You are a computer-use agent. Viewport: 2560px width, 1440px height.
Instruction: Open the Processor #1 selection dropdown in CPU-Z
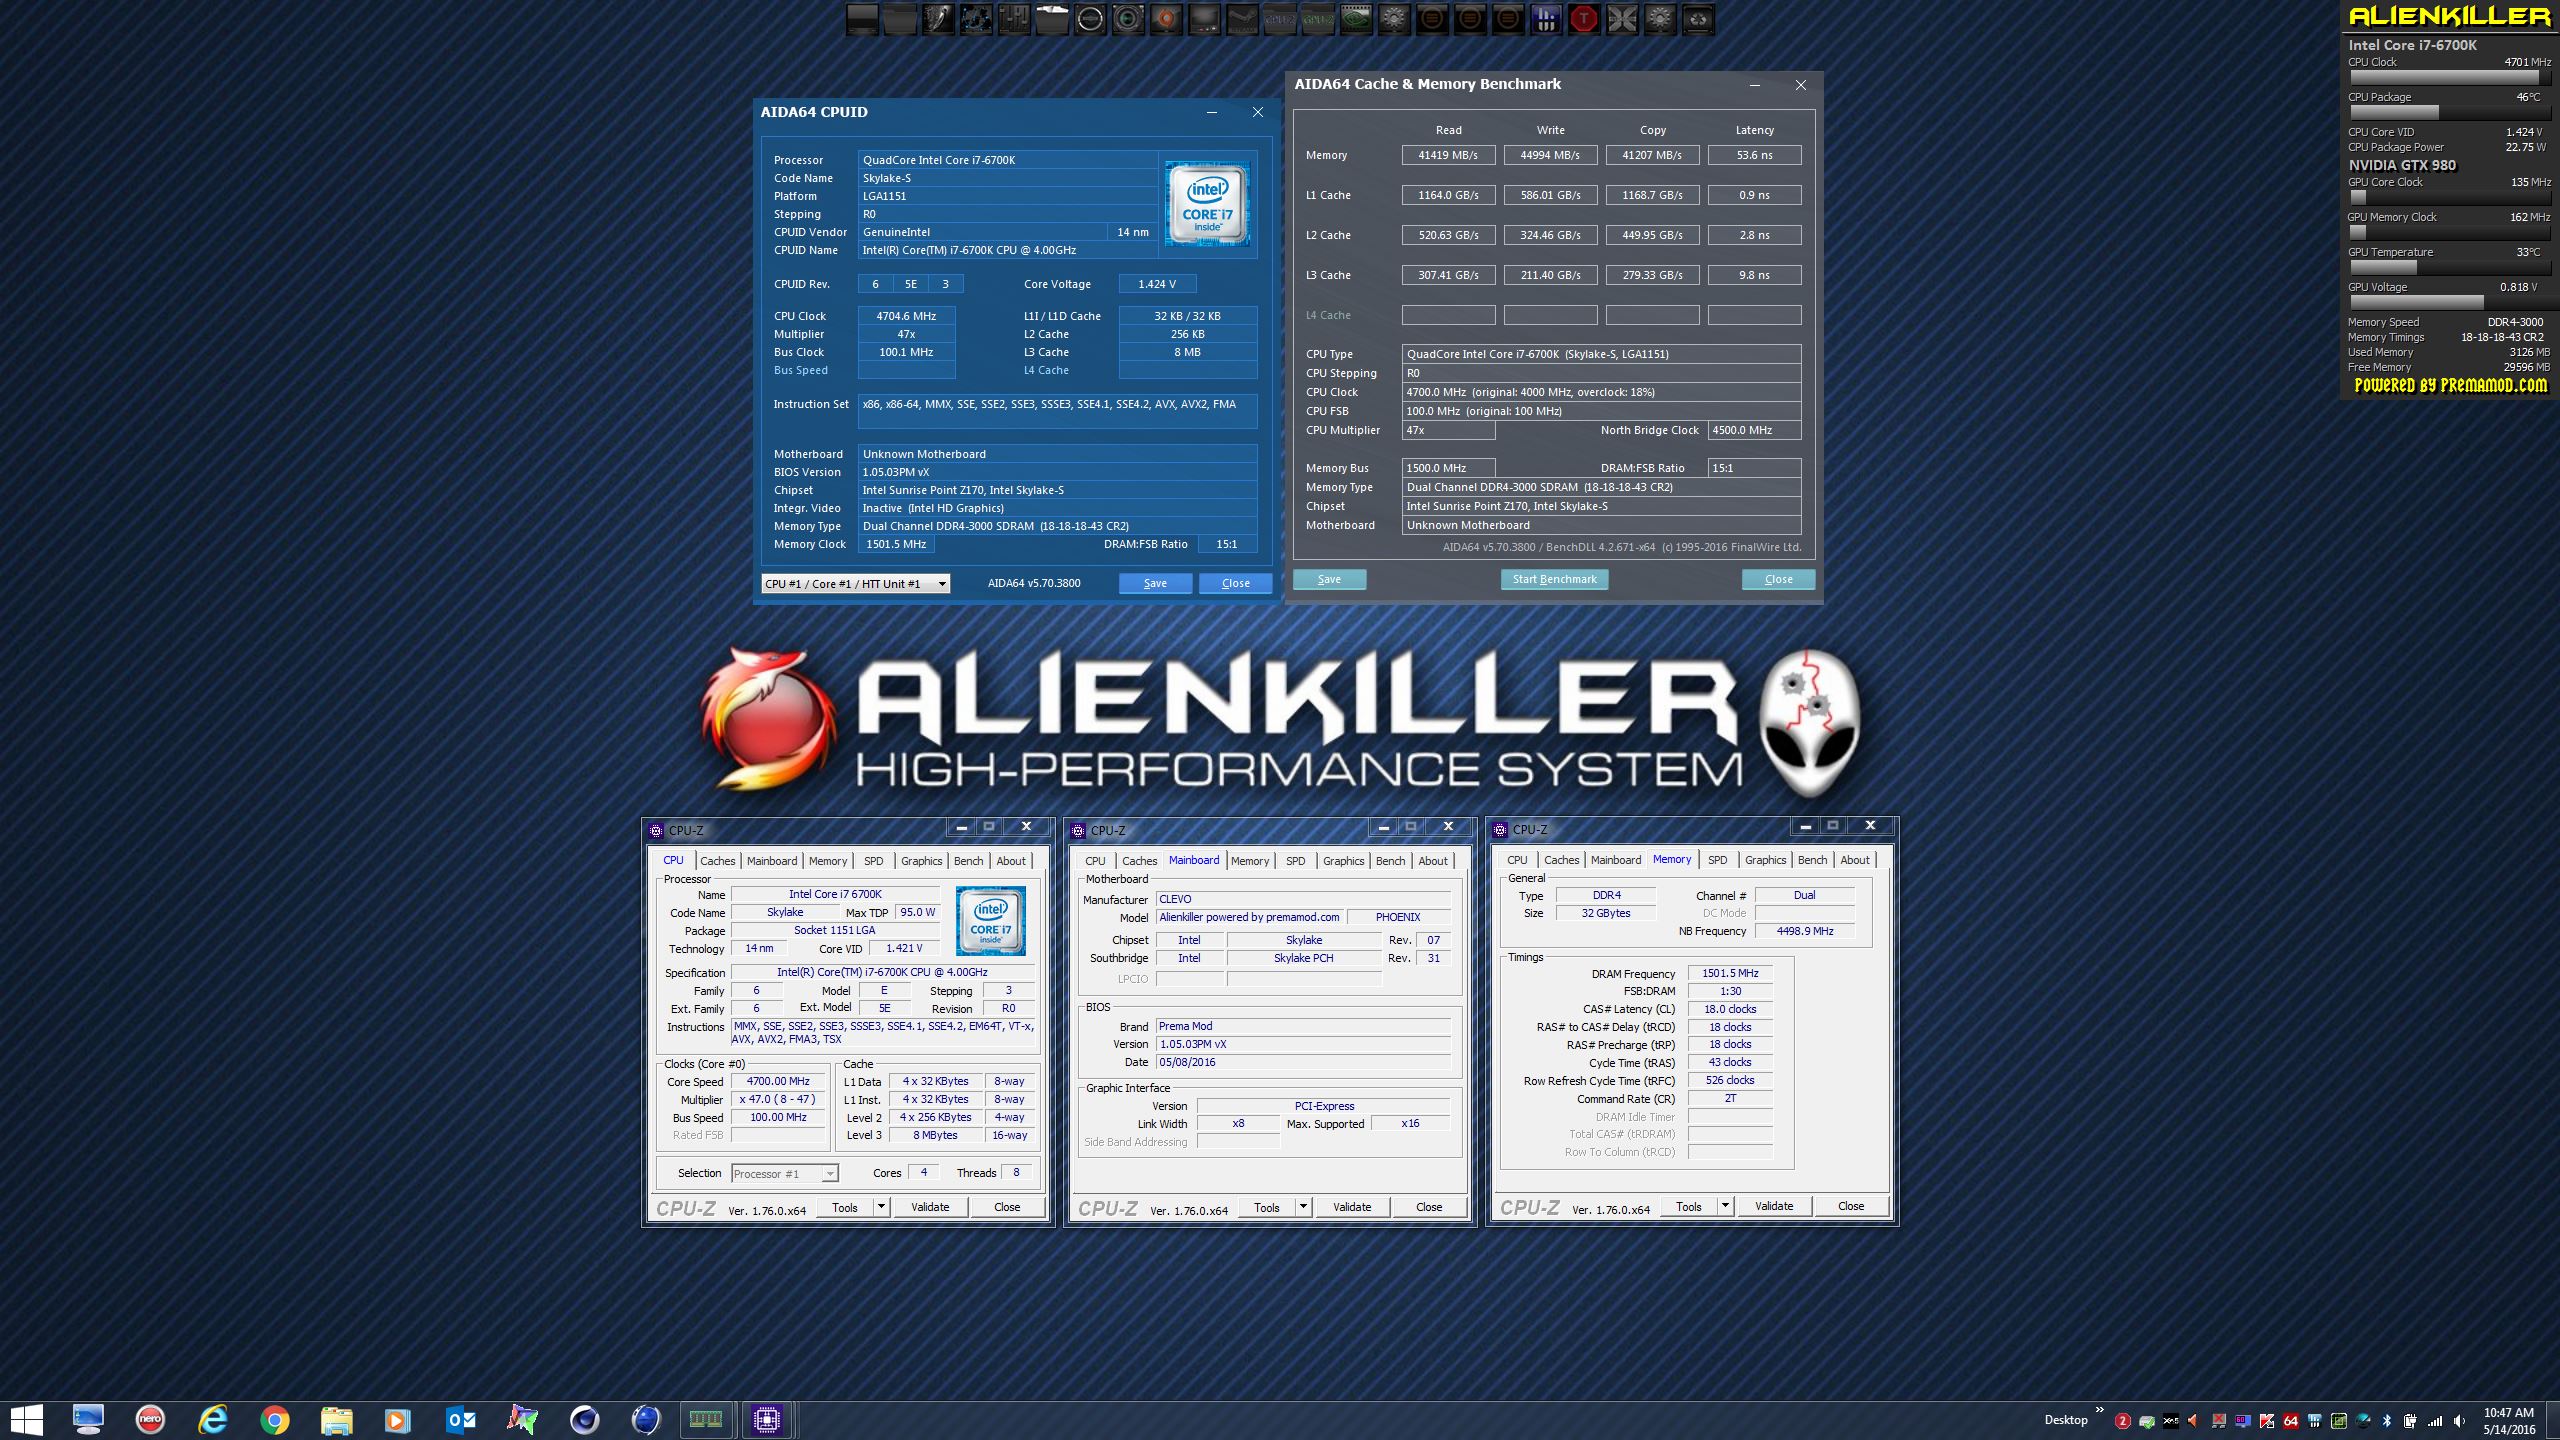(785, 1174)
